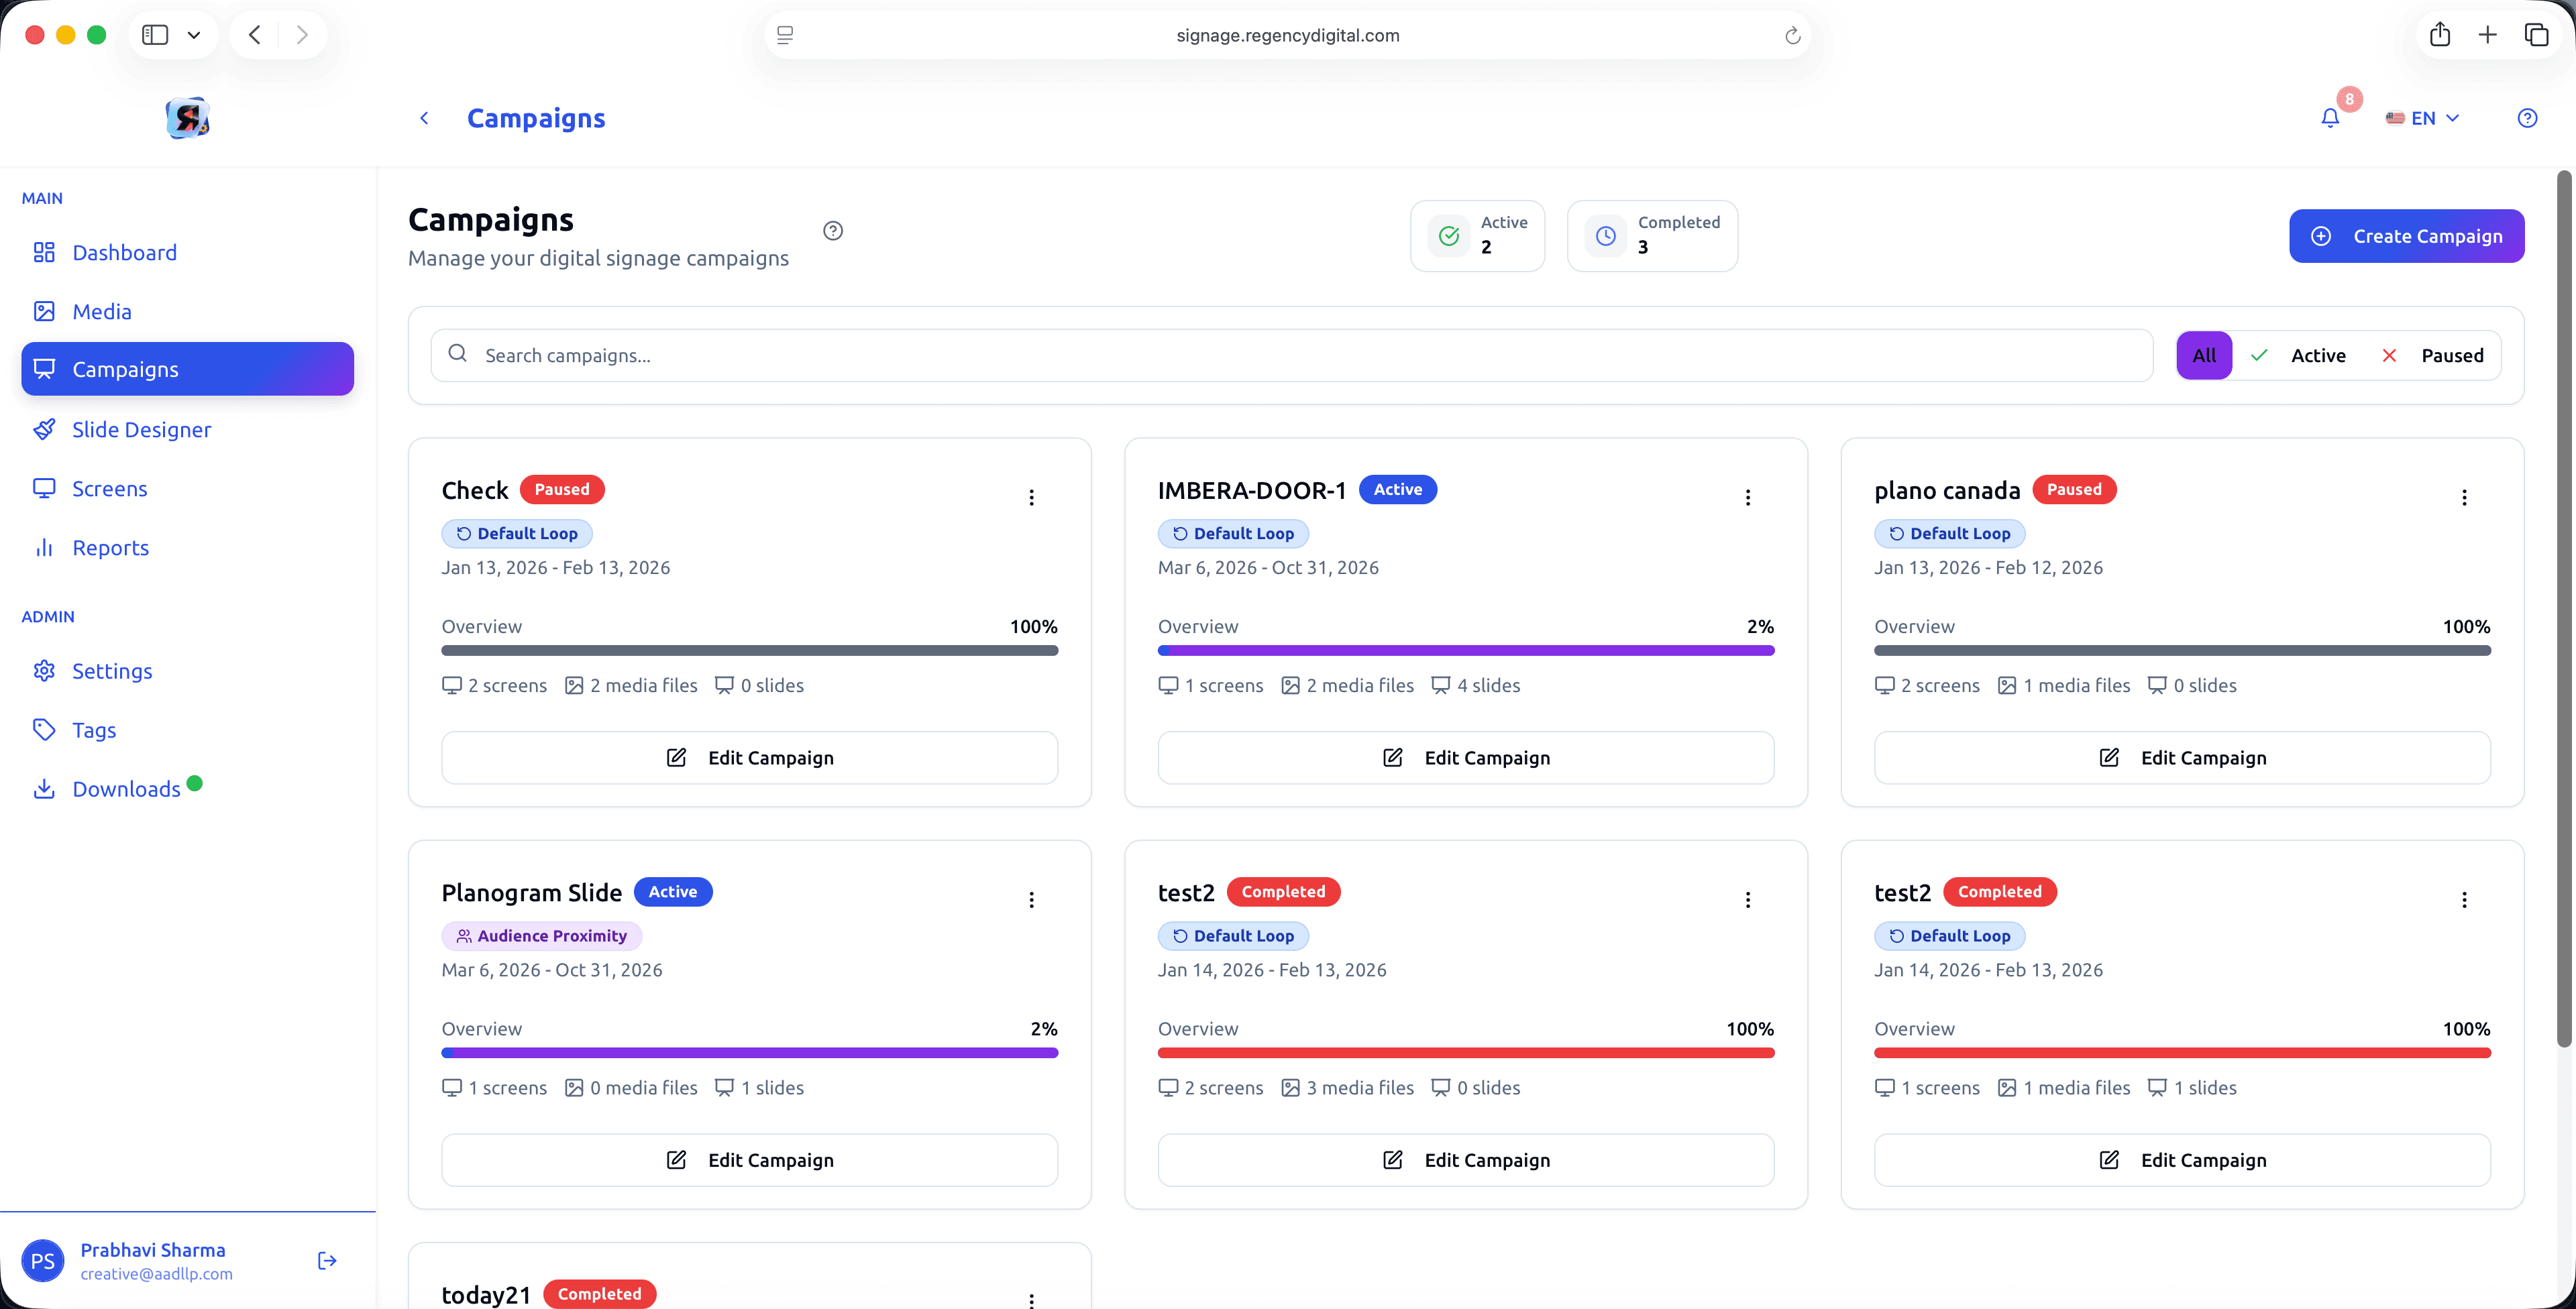Expand the EN language dropdown
The image size is (2576, 1309).
pyautogui.click(x=2423, y=118)
